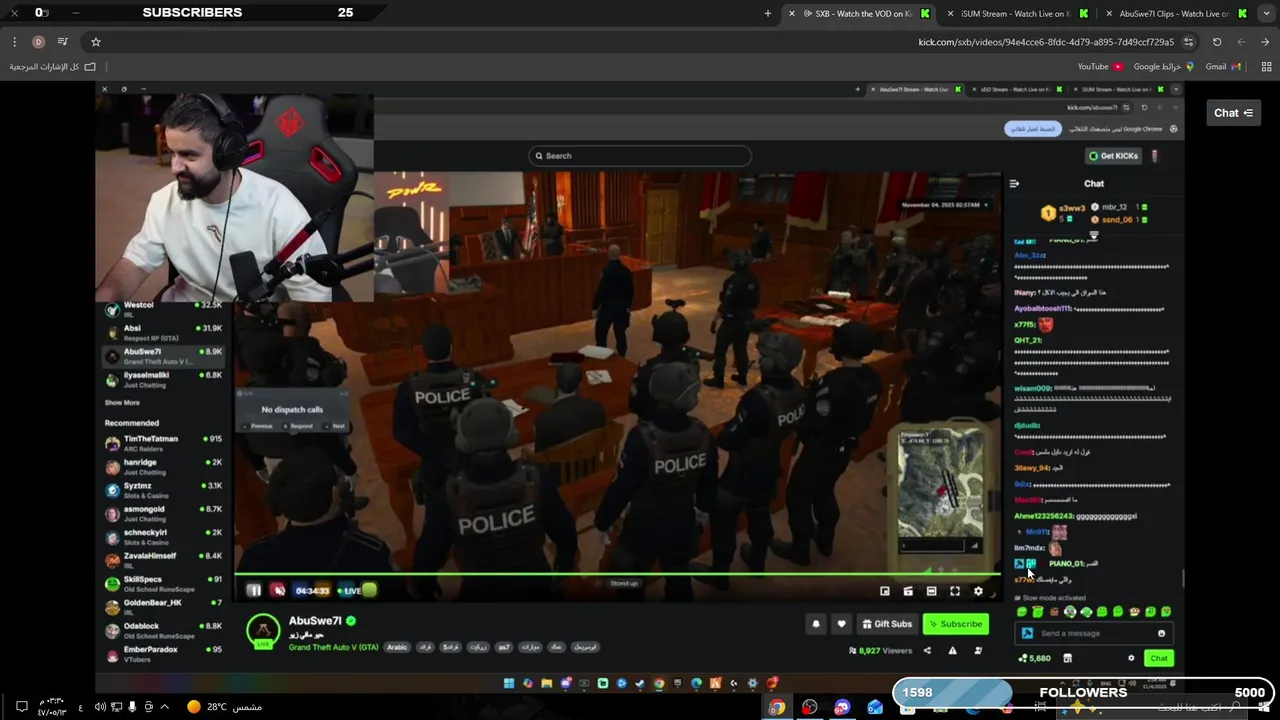Open the asmongold recommended channel
This screenshot has width=1280, height=720.
(x=164, y=513)
